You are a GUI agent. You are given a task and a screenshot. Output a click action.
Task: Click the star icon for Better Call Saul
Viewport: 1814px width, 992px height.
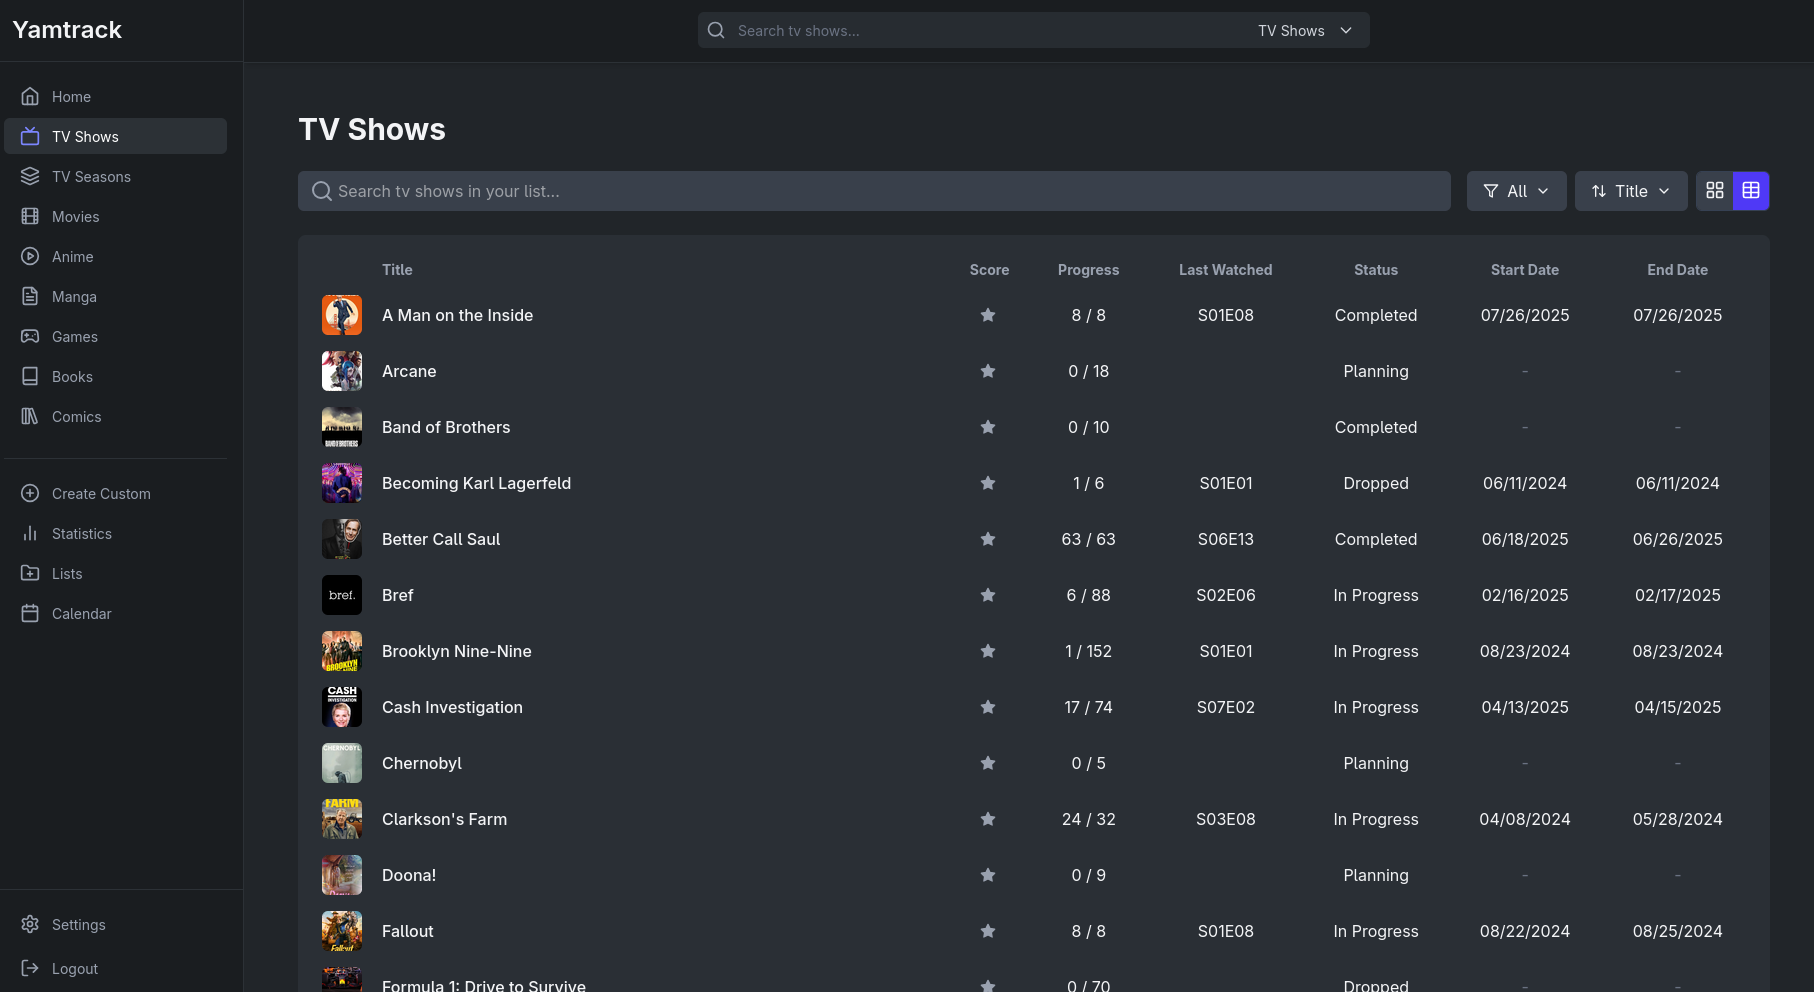(x=988, y=539)
